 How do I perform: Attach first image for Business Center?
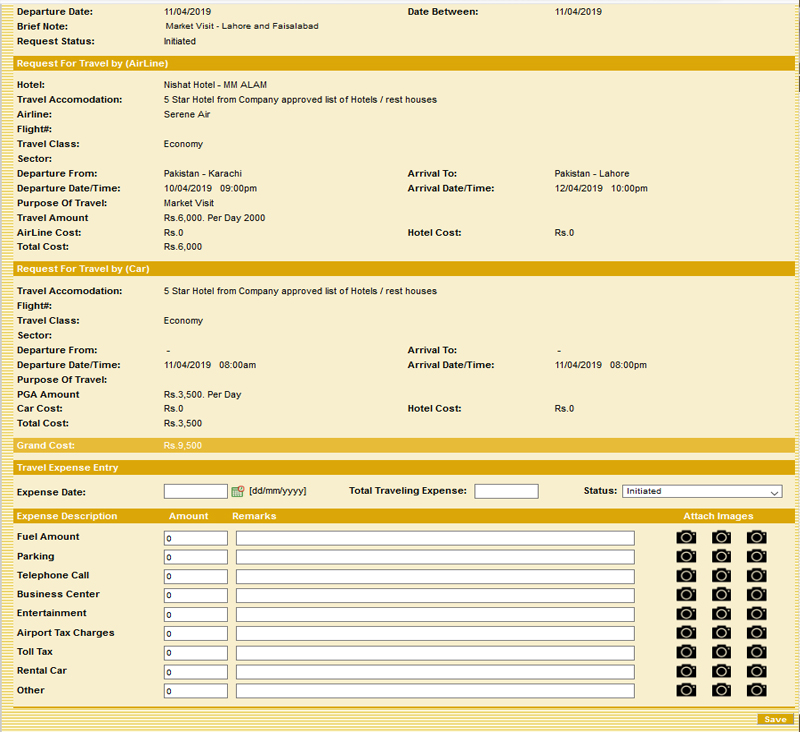pyautogui.click(x=686, y=594)
